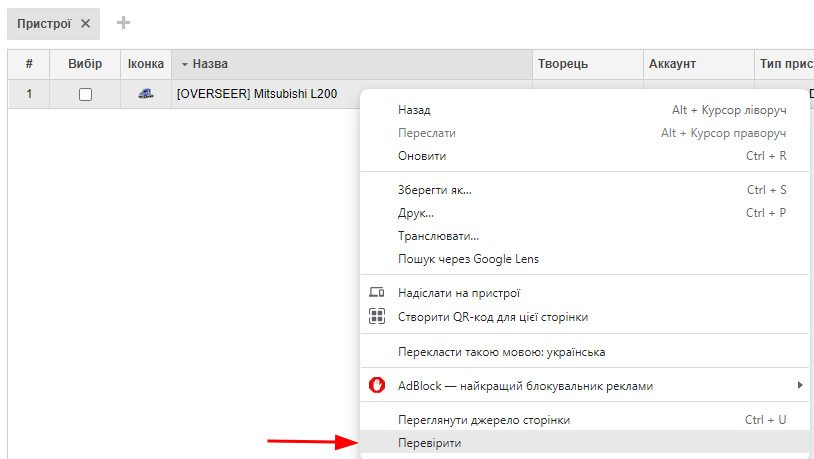Image resolution: width=814 pixels, height=459 pixels.
Task: Choose Перекласти такою мовою: українська
Action: (x=585, y=352)
